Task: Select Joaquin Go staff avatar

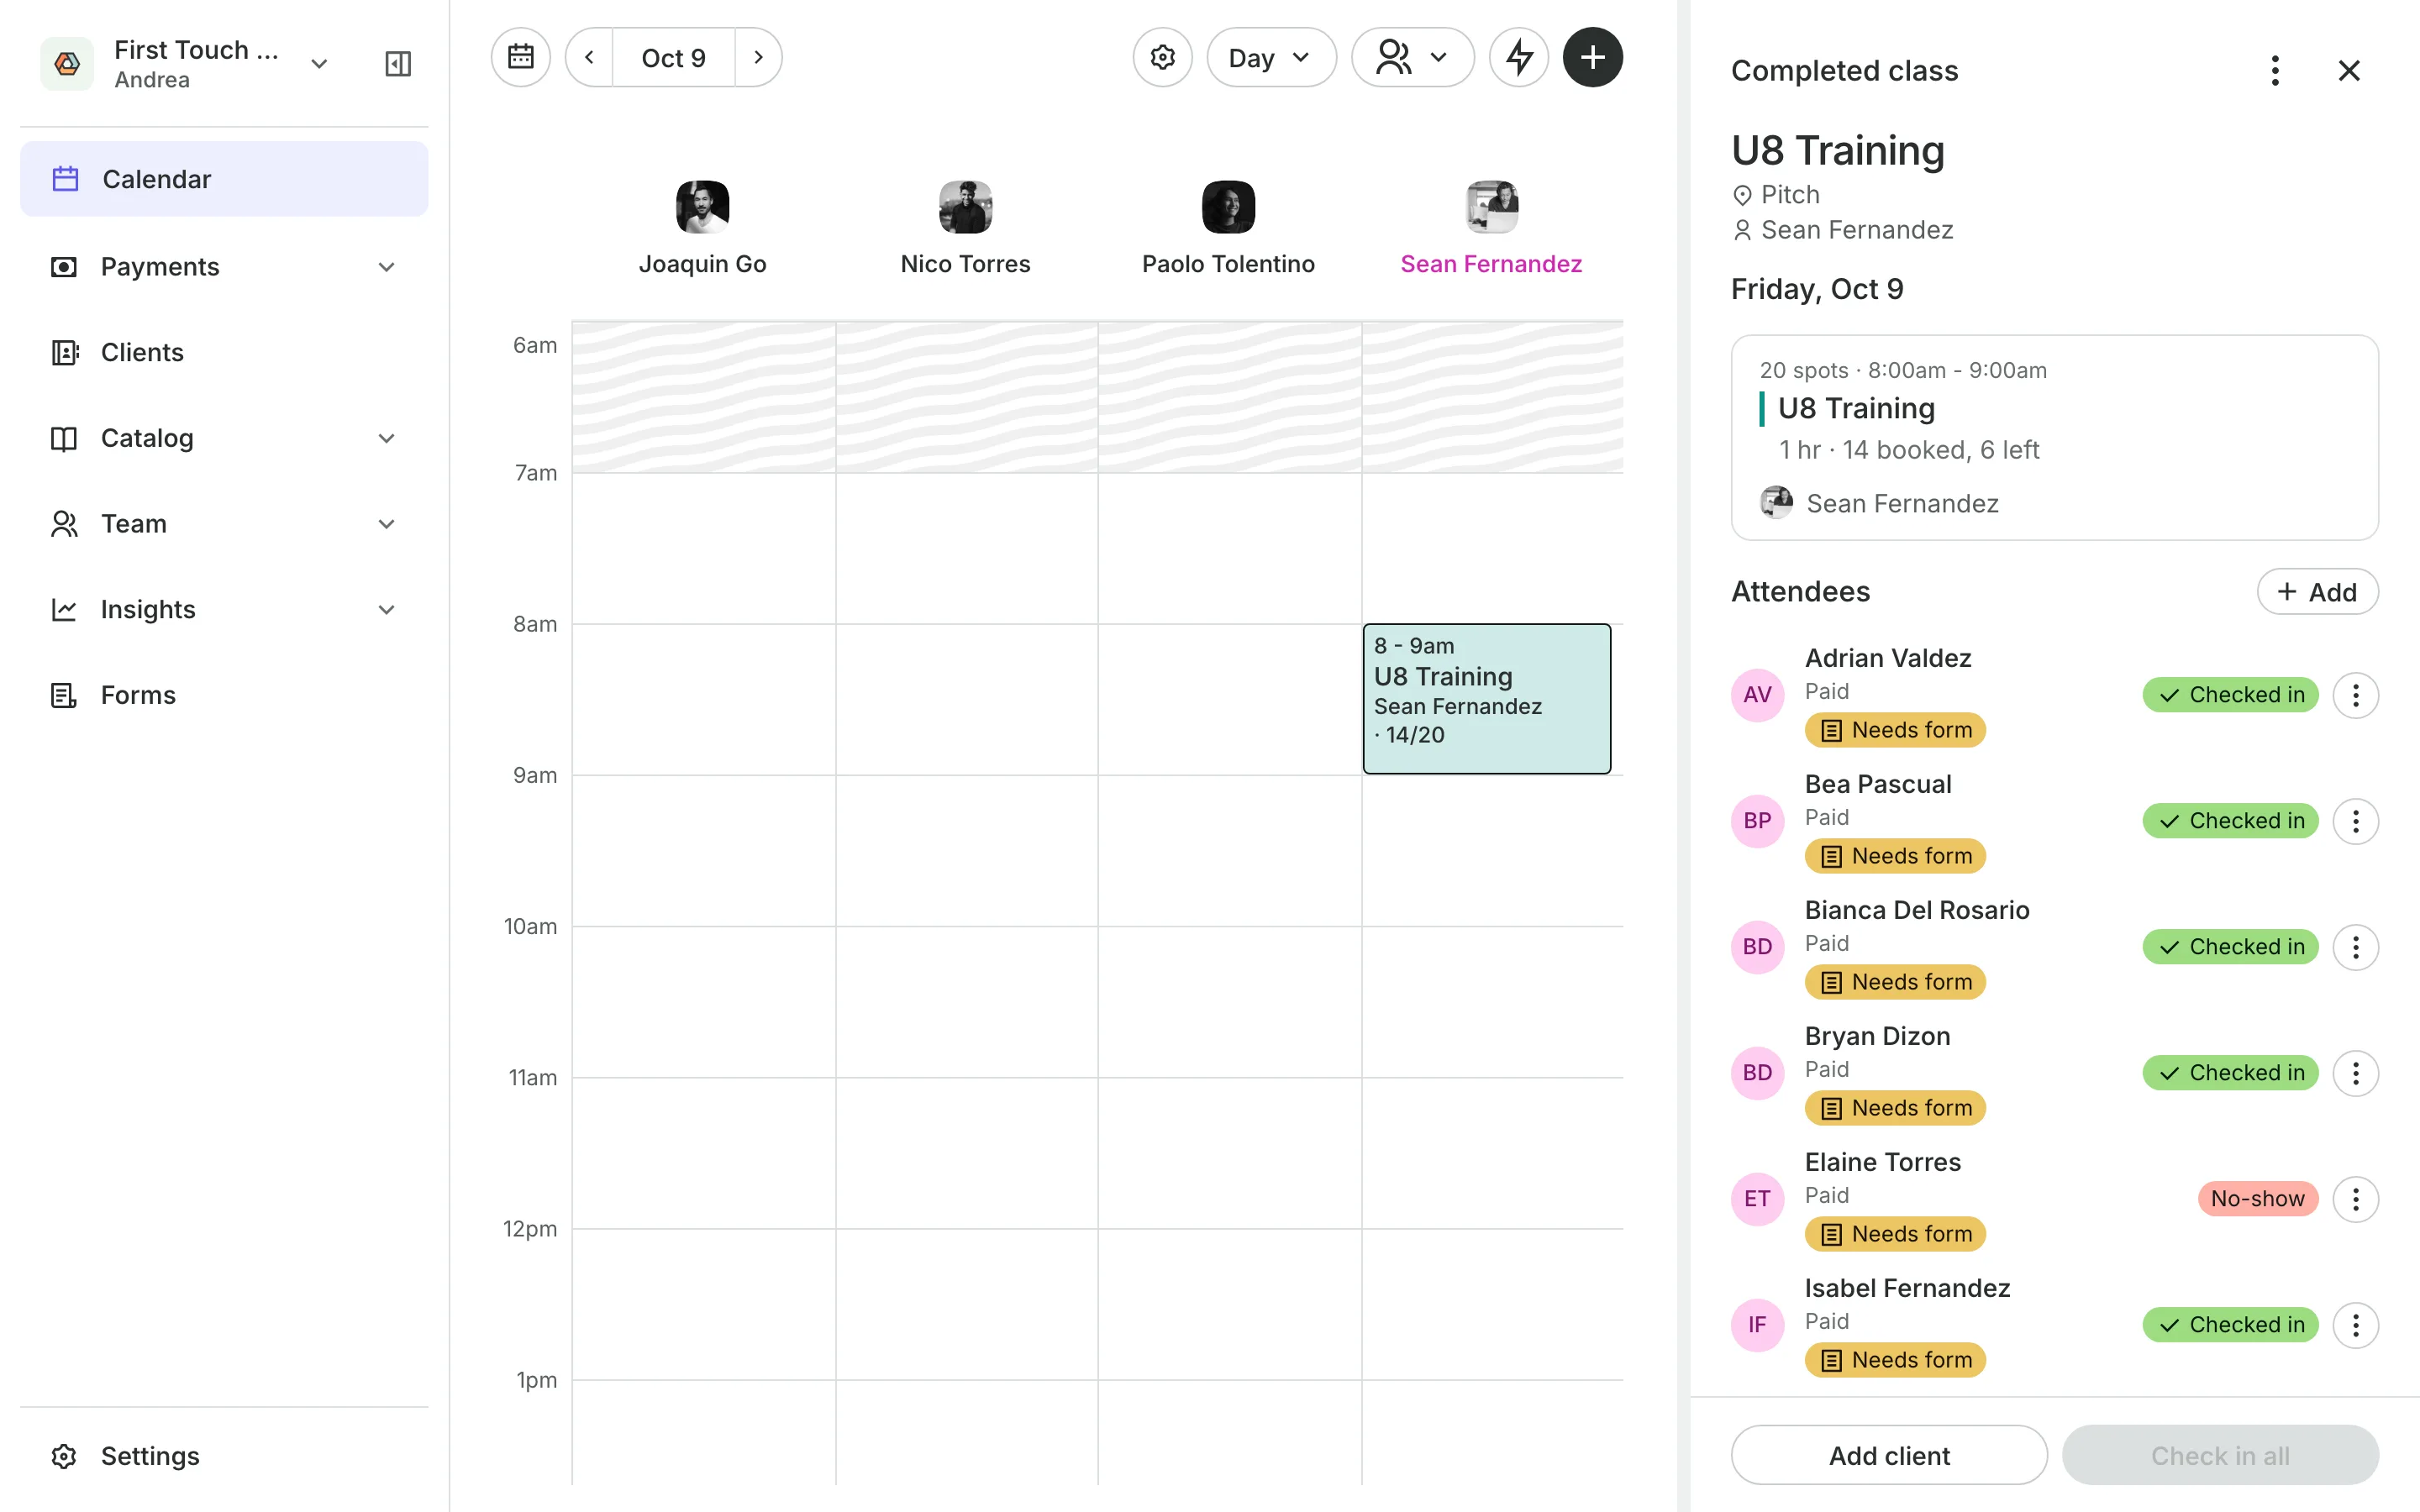Action: pos(702,207)
